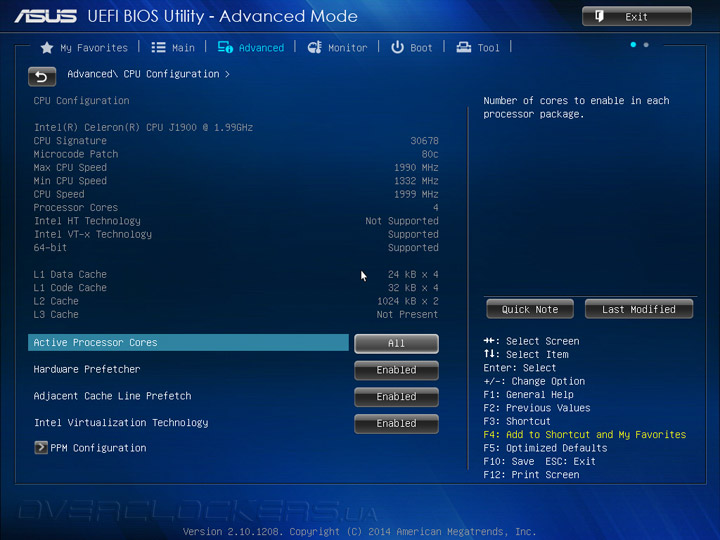Select the Active Processor Cores row
This screenshot has height=540, width=720.
coord(188,343)
